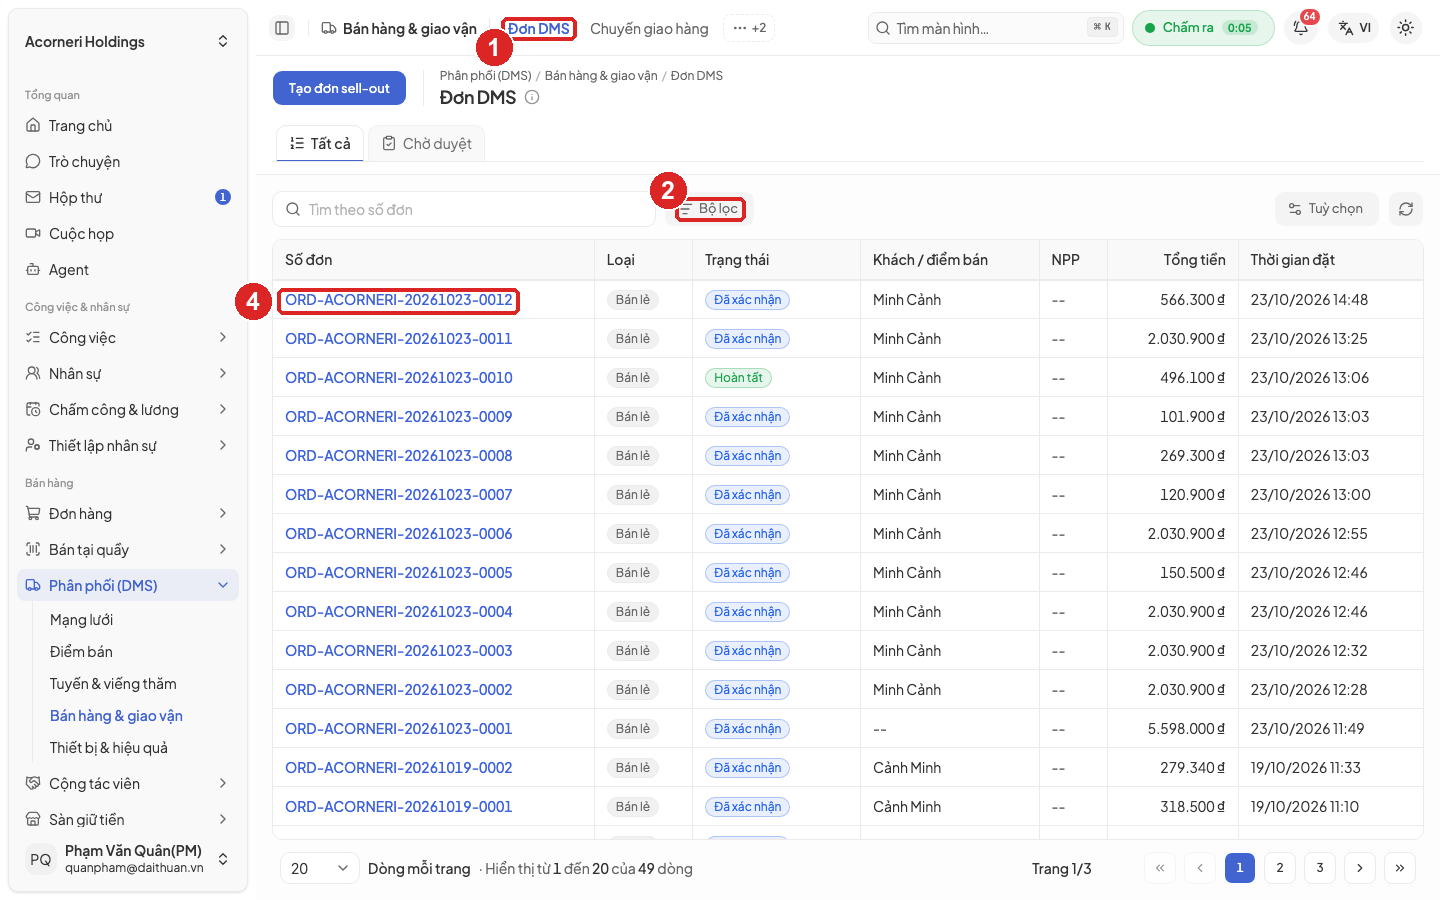The height and width of the screenshot is (900, 1440).
Task: Open order ORD-ACORNERI-20261023-0010
Action: coord(399,378)
